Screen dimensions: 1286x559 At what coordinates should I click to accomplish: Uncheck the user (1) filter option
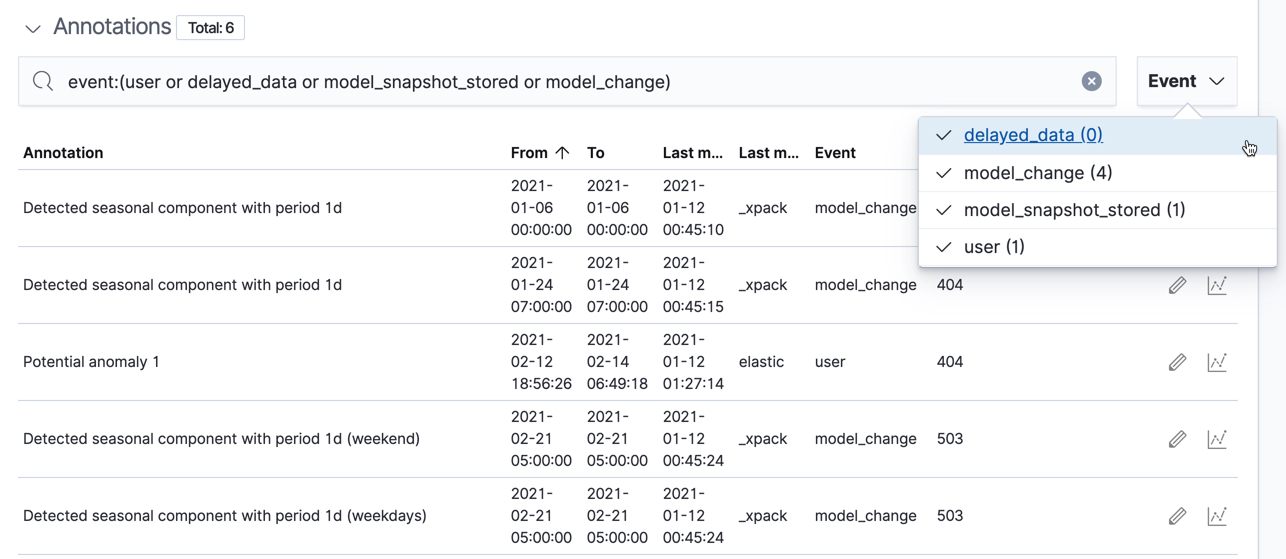[x=993, y=247]
